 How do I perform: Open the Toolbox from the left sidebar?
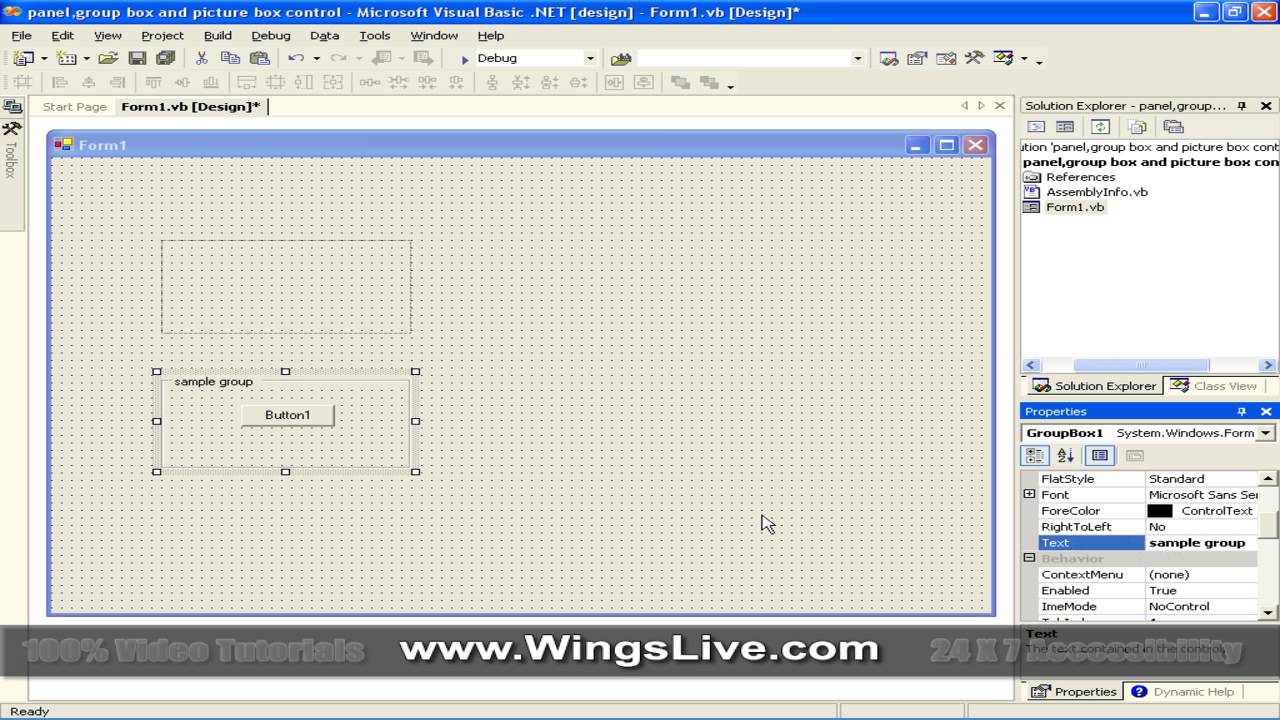pyautogui.click(x=13, y=155)
